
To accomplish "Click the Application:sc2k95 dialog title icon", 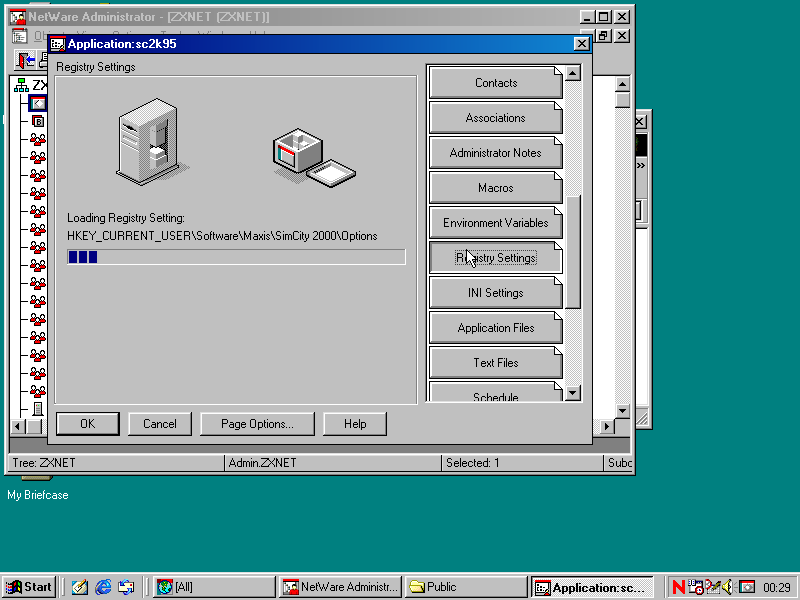I will point(58,44).
